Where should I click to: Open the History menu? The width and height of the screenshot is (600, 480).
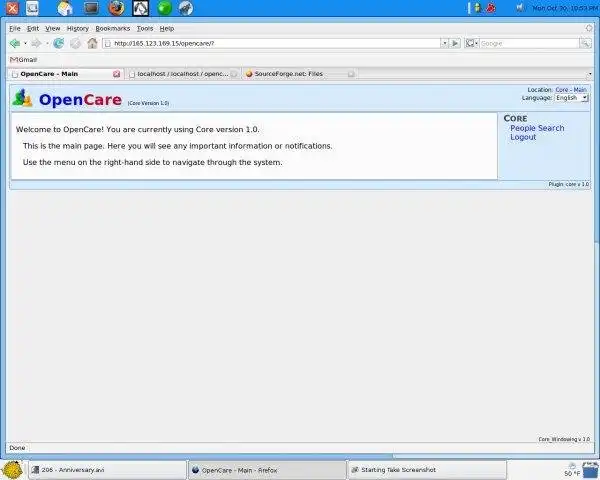point(77,28)
